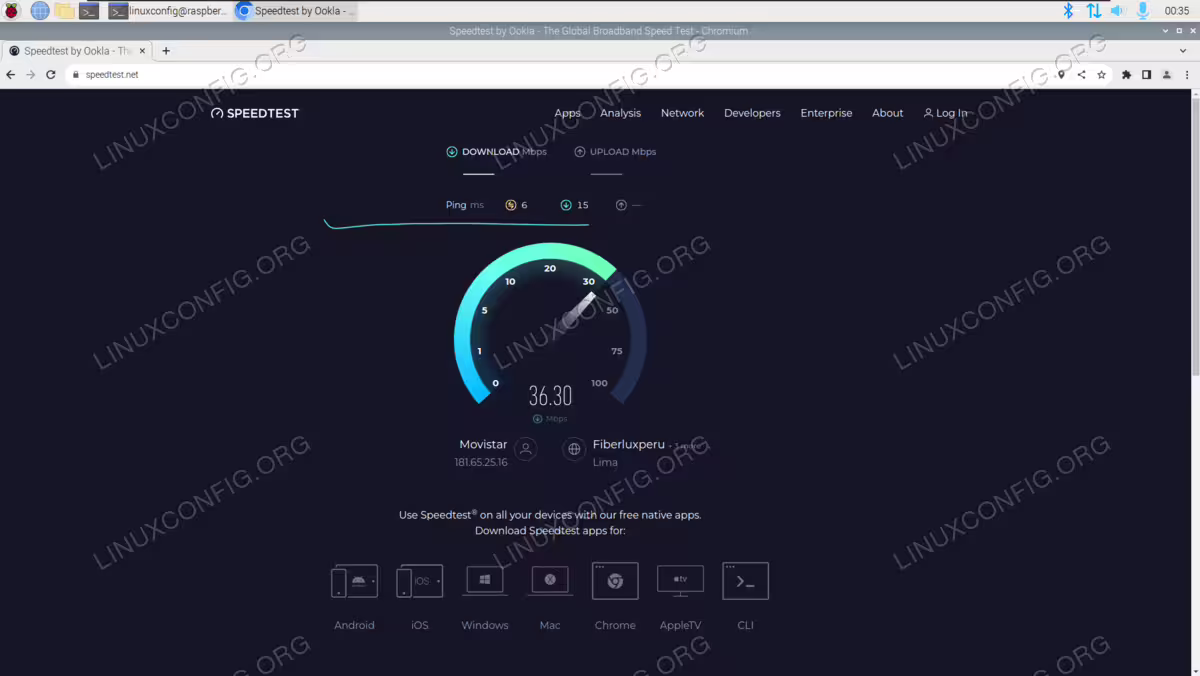Screen dimensions: 1200x676
Task: Open the Chromium three-dot menu
Action: (1187, 75)
